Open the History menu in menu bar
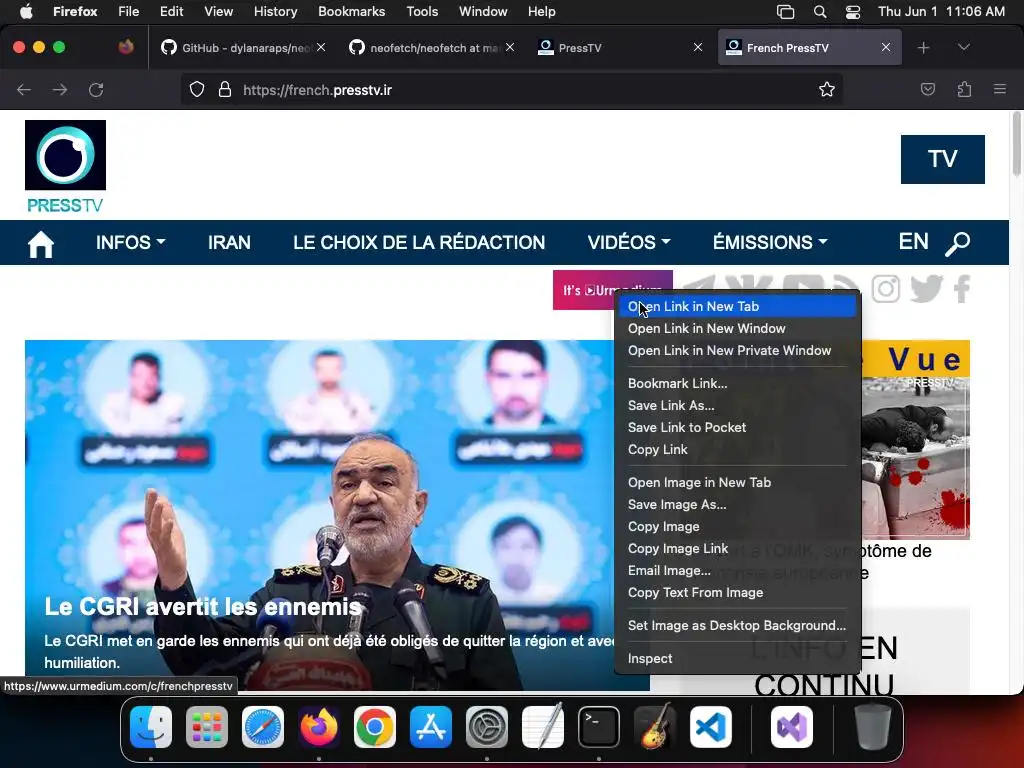This screenshot has height=768, width=1024. click(x=275, y=12)
